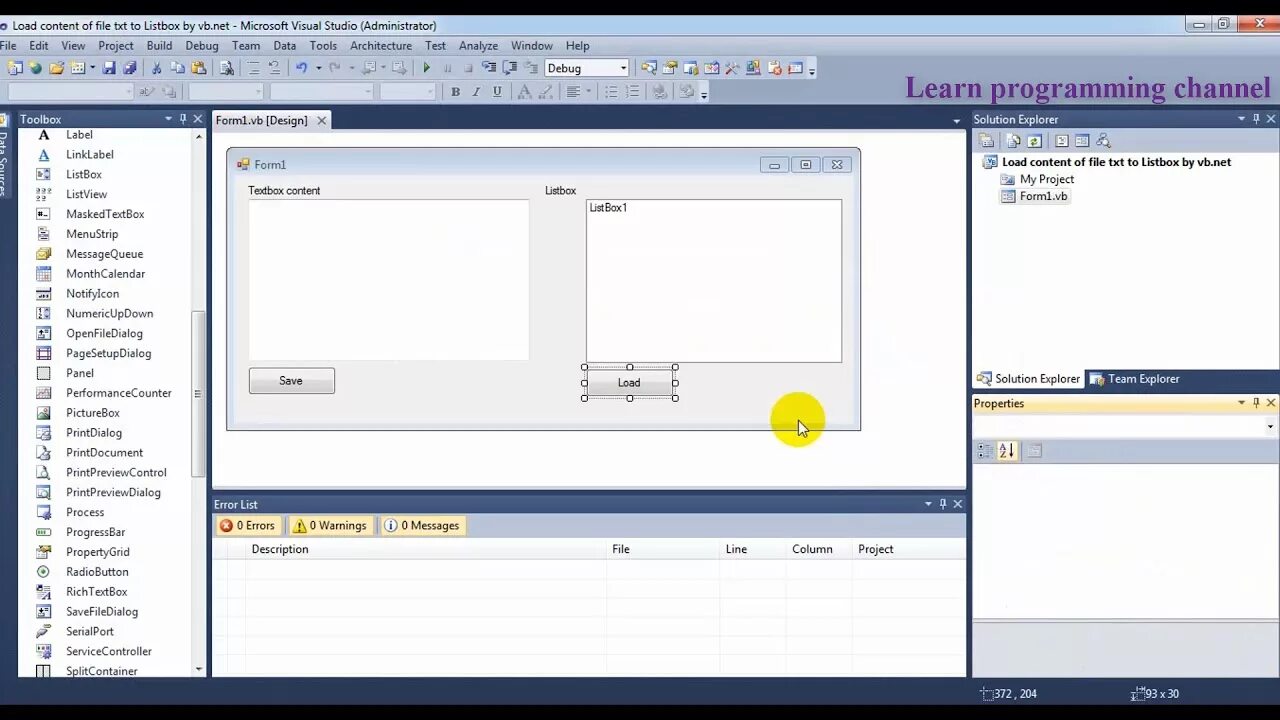Image resolution: width=1280 pixels, height=720 pixels.
Task: Open active documents dropdown at tab strip
Action: point(956,121)
